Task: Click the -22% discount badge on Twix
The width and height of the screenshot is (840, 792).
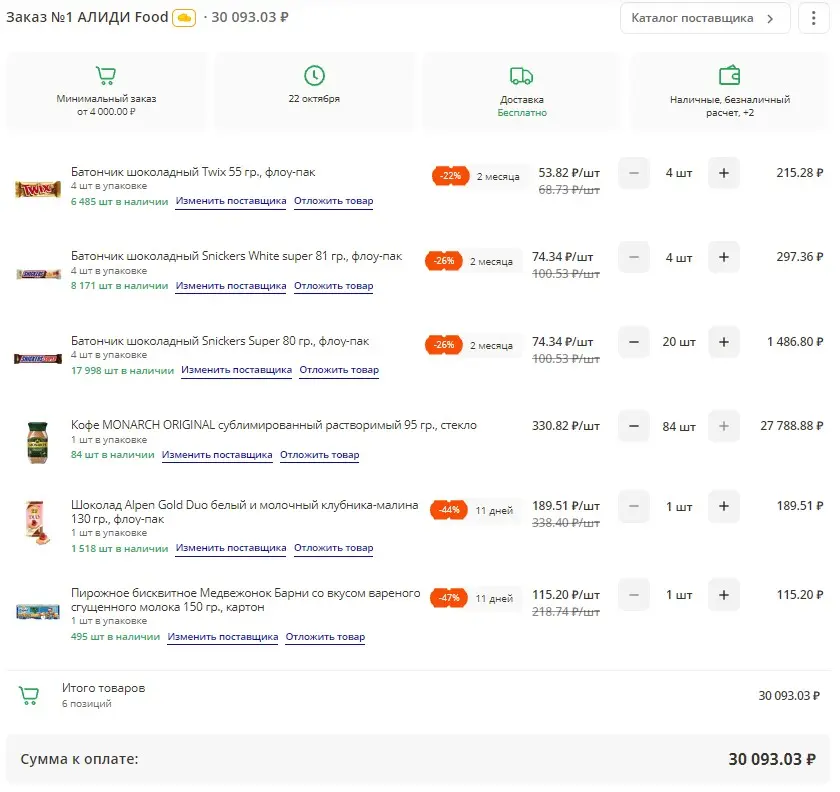Action: 450,176
